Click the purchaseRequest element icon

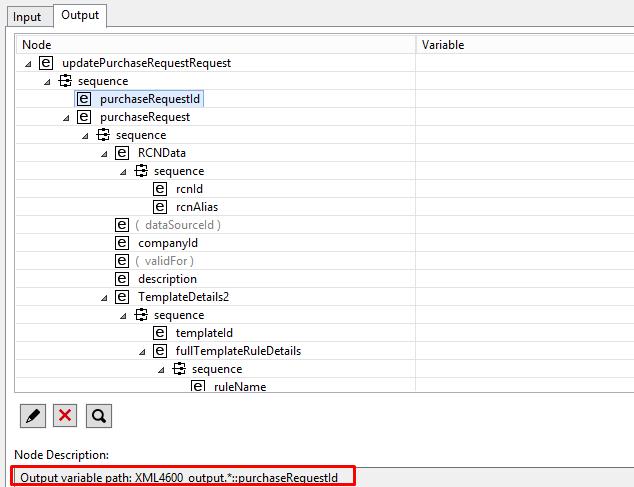84,117
